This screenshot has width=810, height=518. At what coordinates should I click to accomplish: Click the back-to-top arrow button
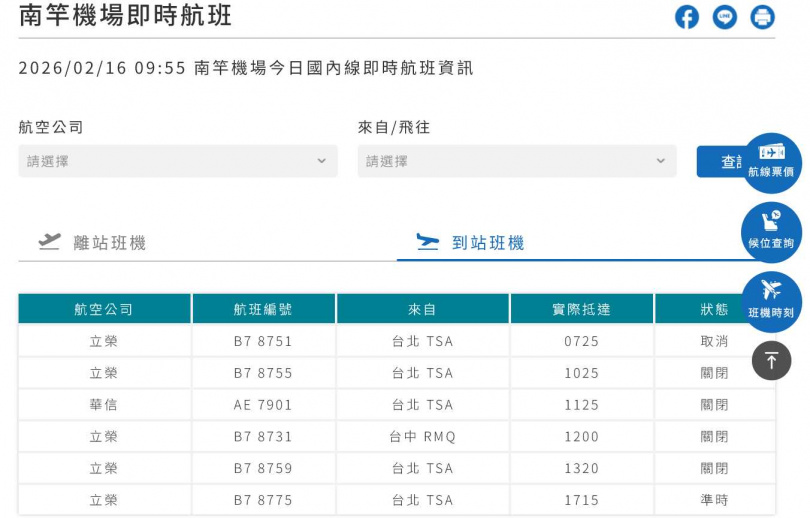point(771,360)
